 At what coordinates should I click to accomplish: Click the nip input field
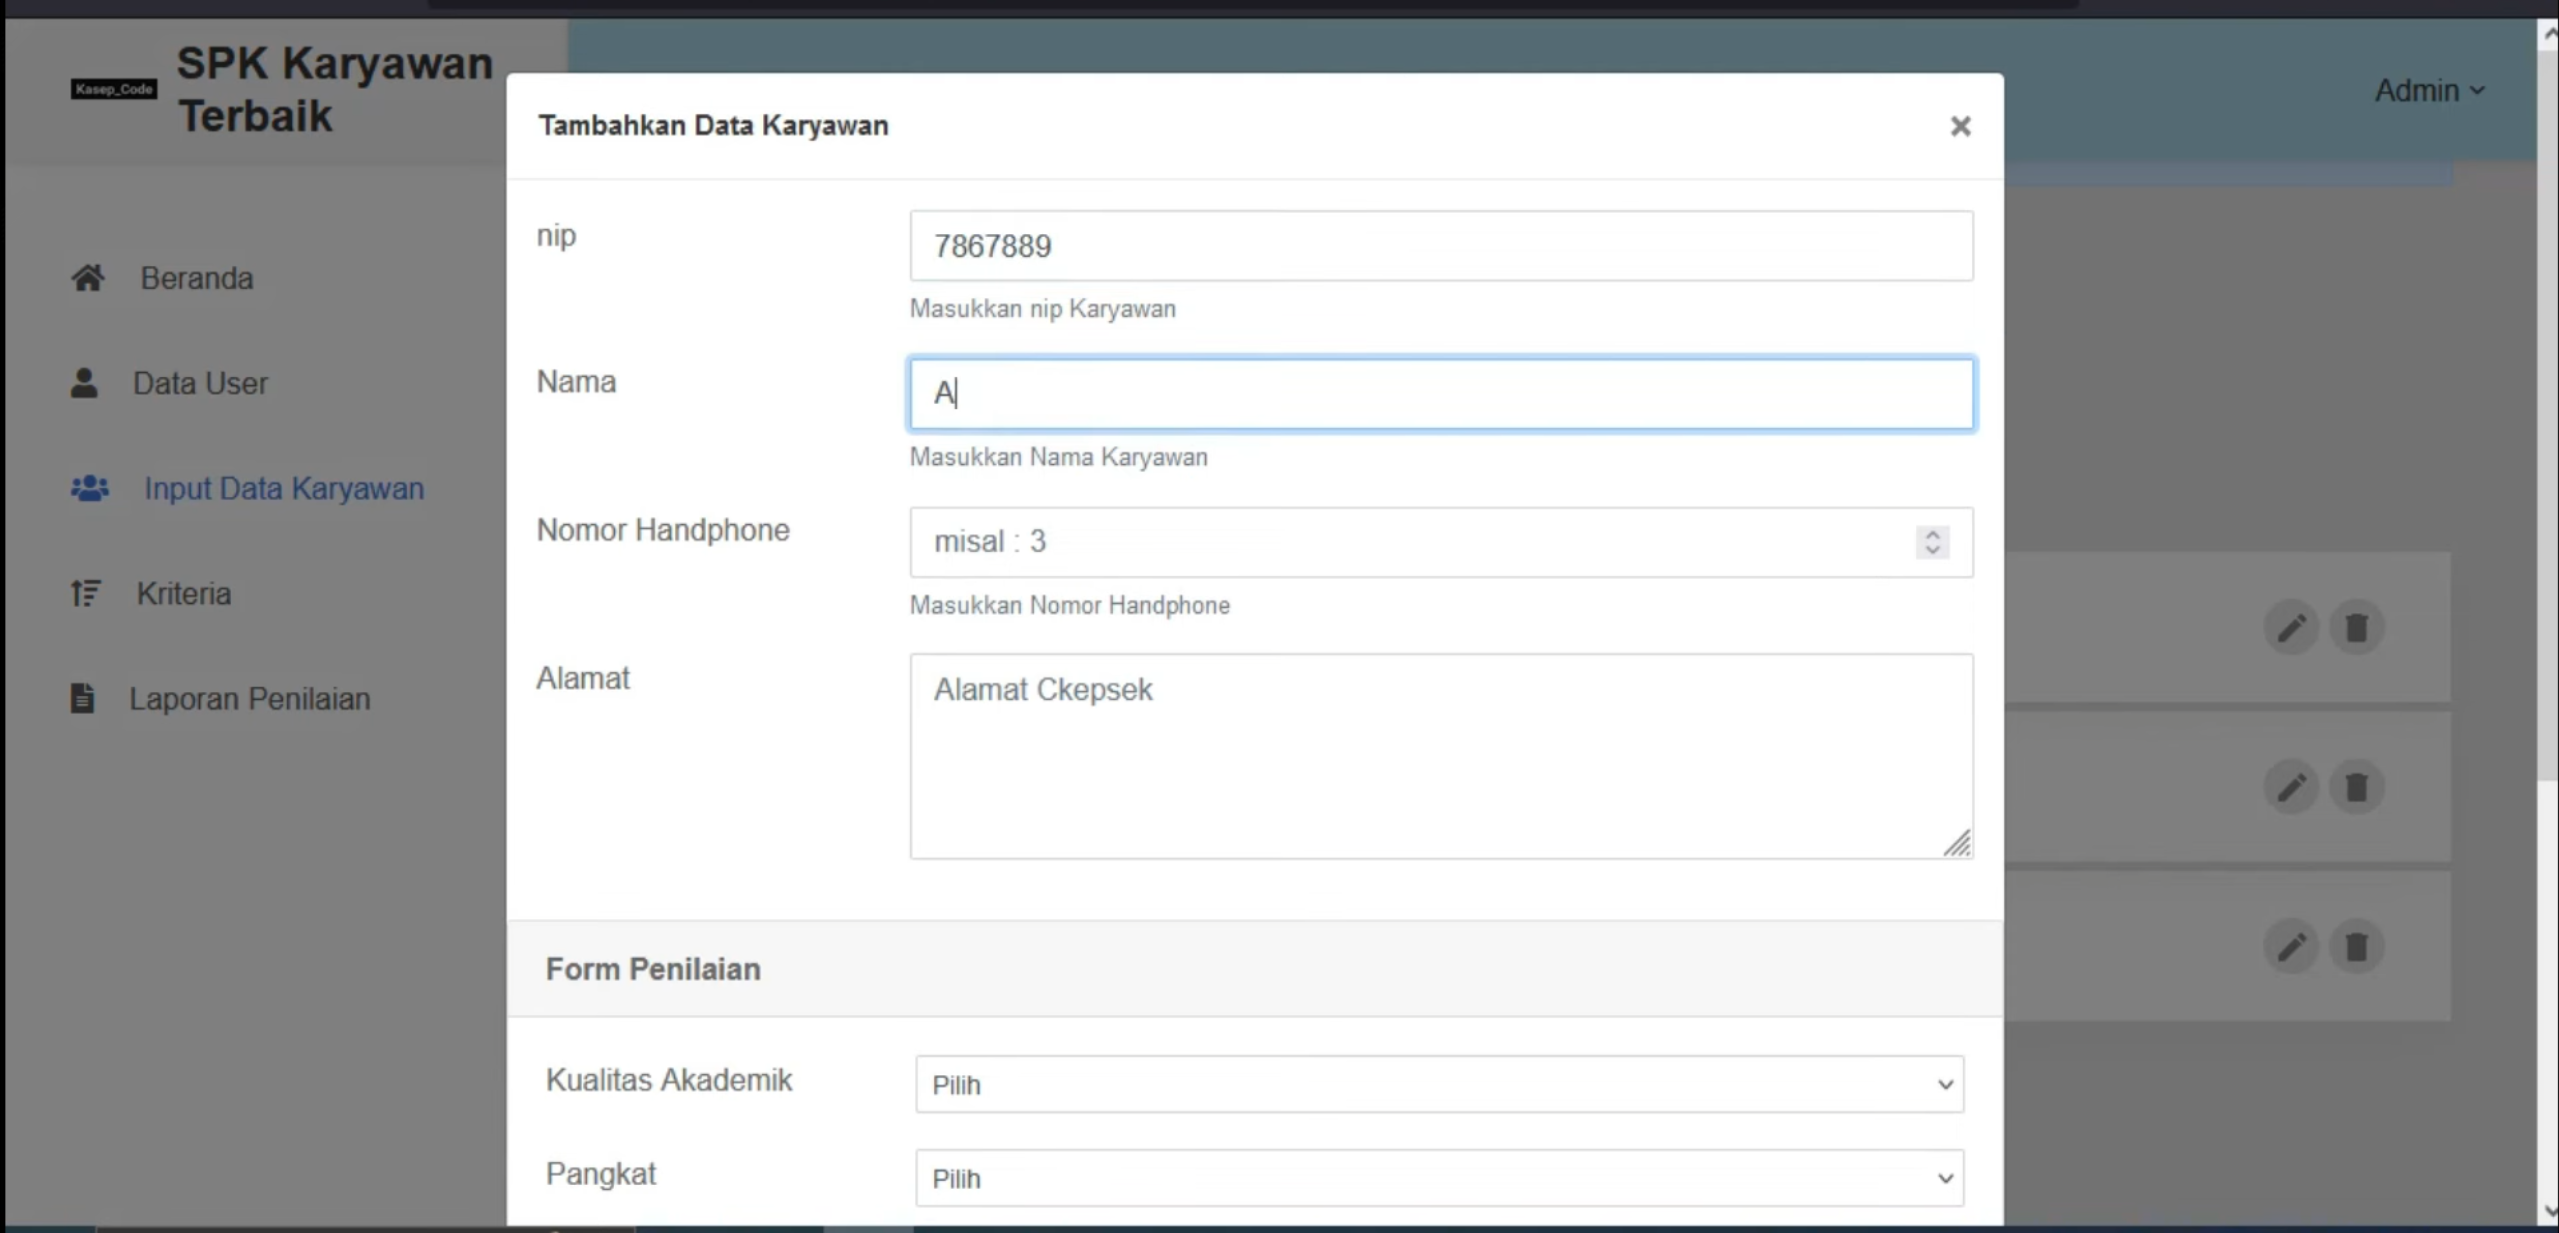[1441, 246]
